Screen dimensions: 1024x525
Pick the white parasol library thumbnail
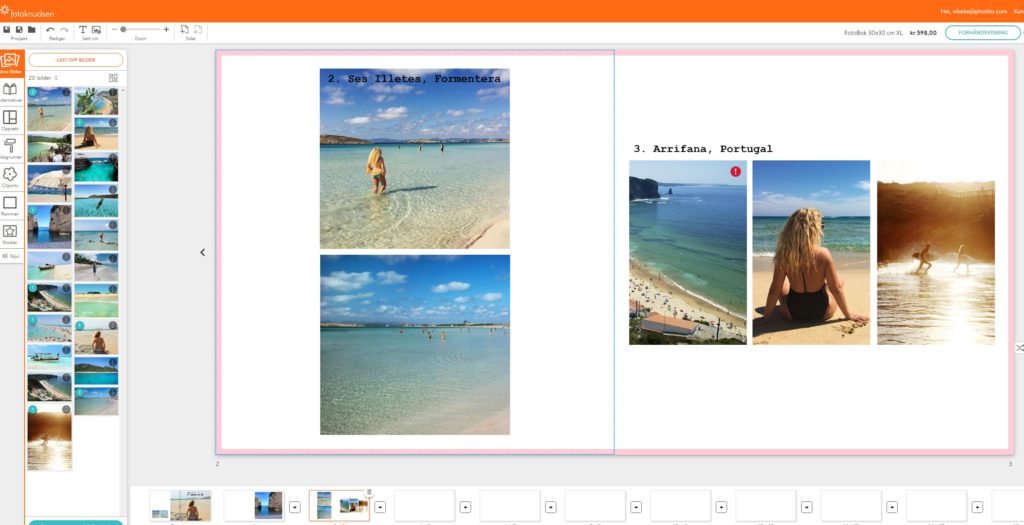[50, 182]
